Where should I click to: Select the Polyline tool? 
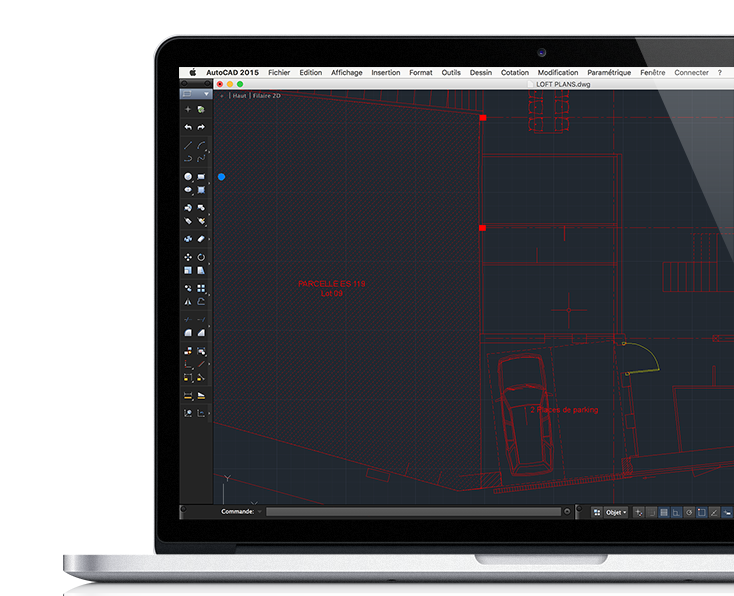(x=188, y=158)
